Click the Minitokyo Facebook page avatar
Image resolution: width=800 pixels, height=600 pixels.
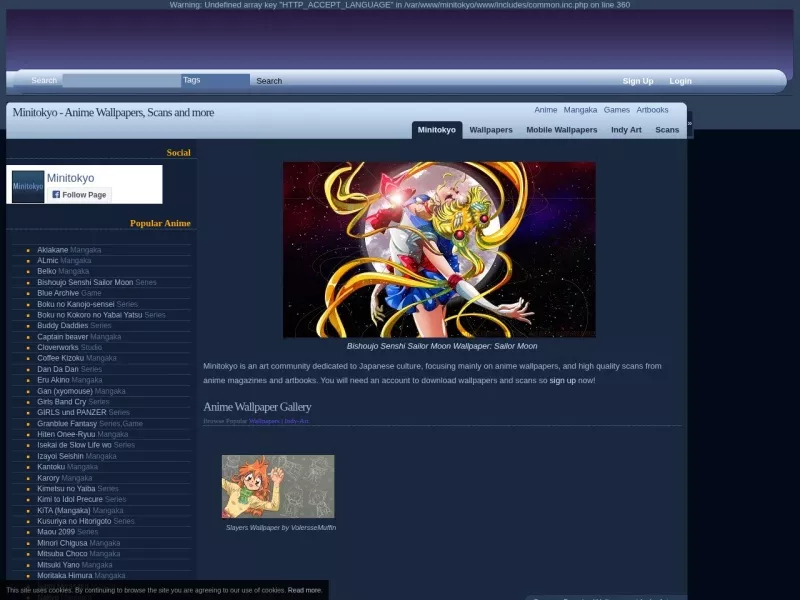click(28, 187)
